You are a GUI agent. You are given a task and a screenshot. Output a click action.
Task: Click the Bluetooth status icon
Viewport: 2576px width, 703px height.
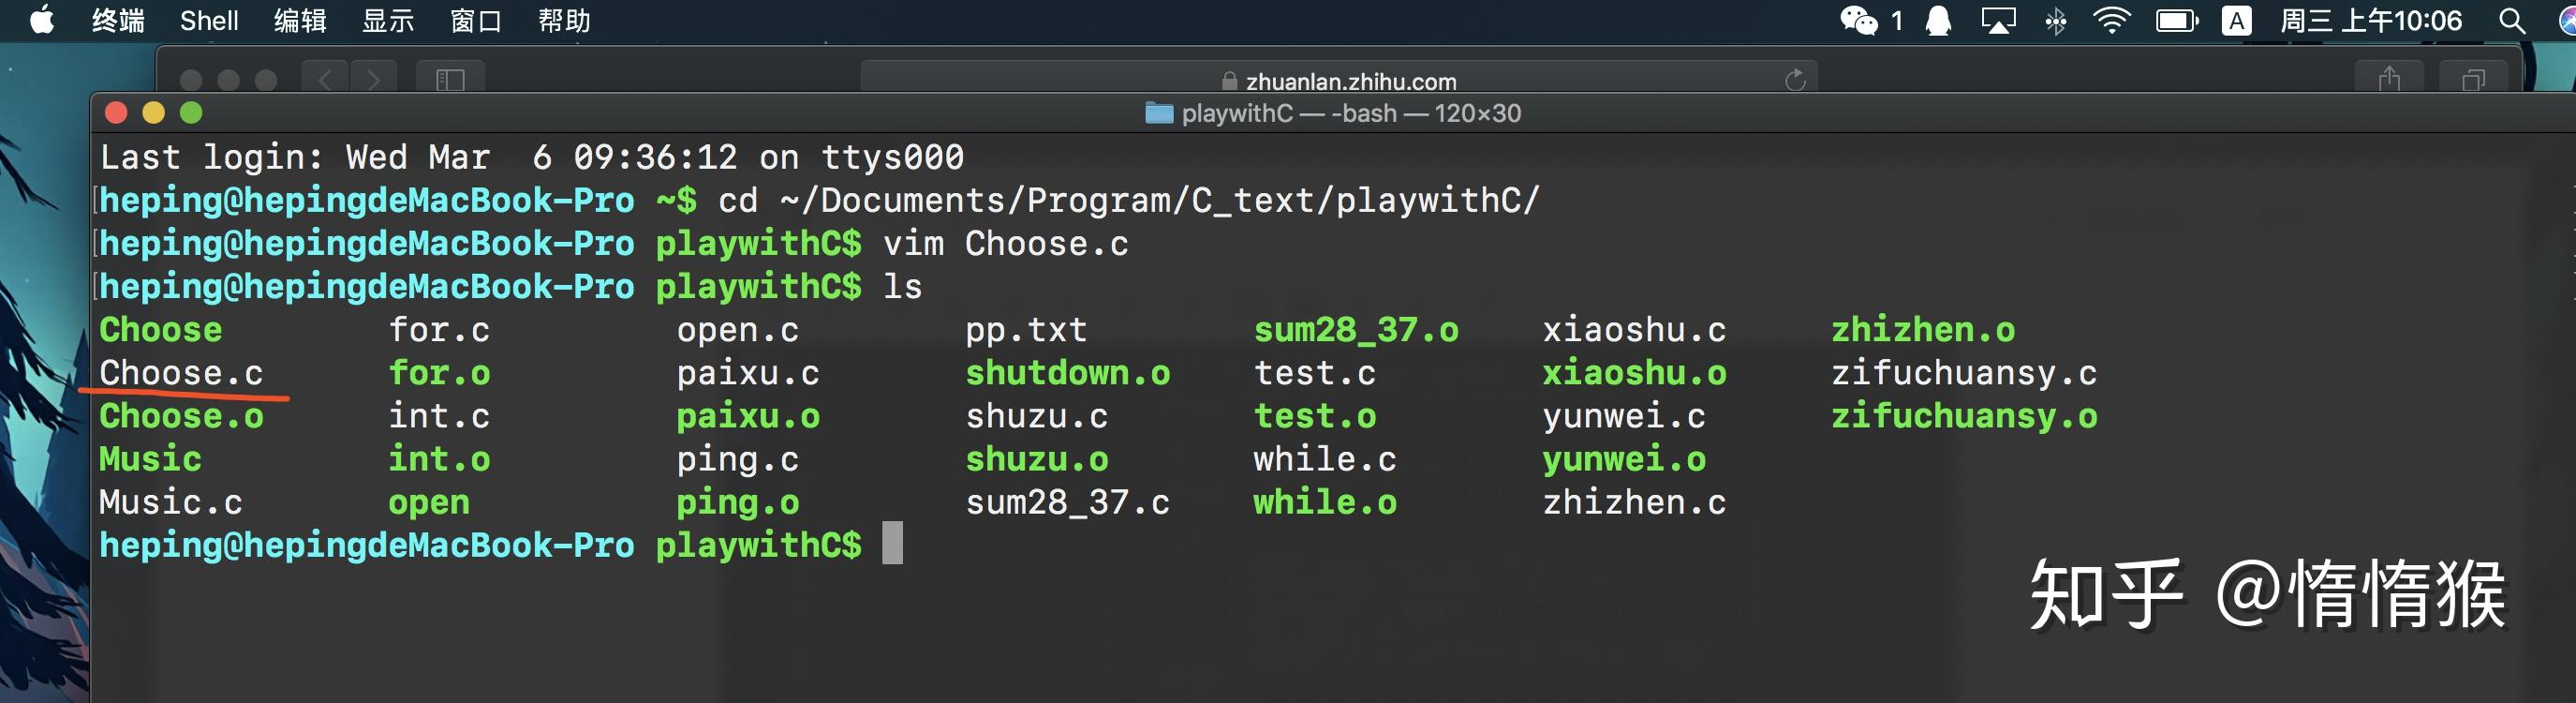(x=2055, y=21)
